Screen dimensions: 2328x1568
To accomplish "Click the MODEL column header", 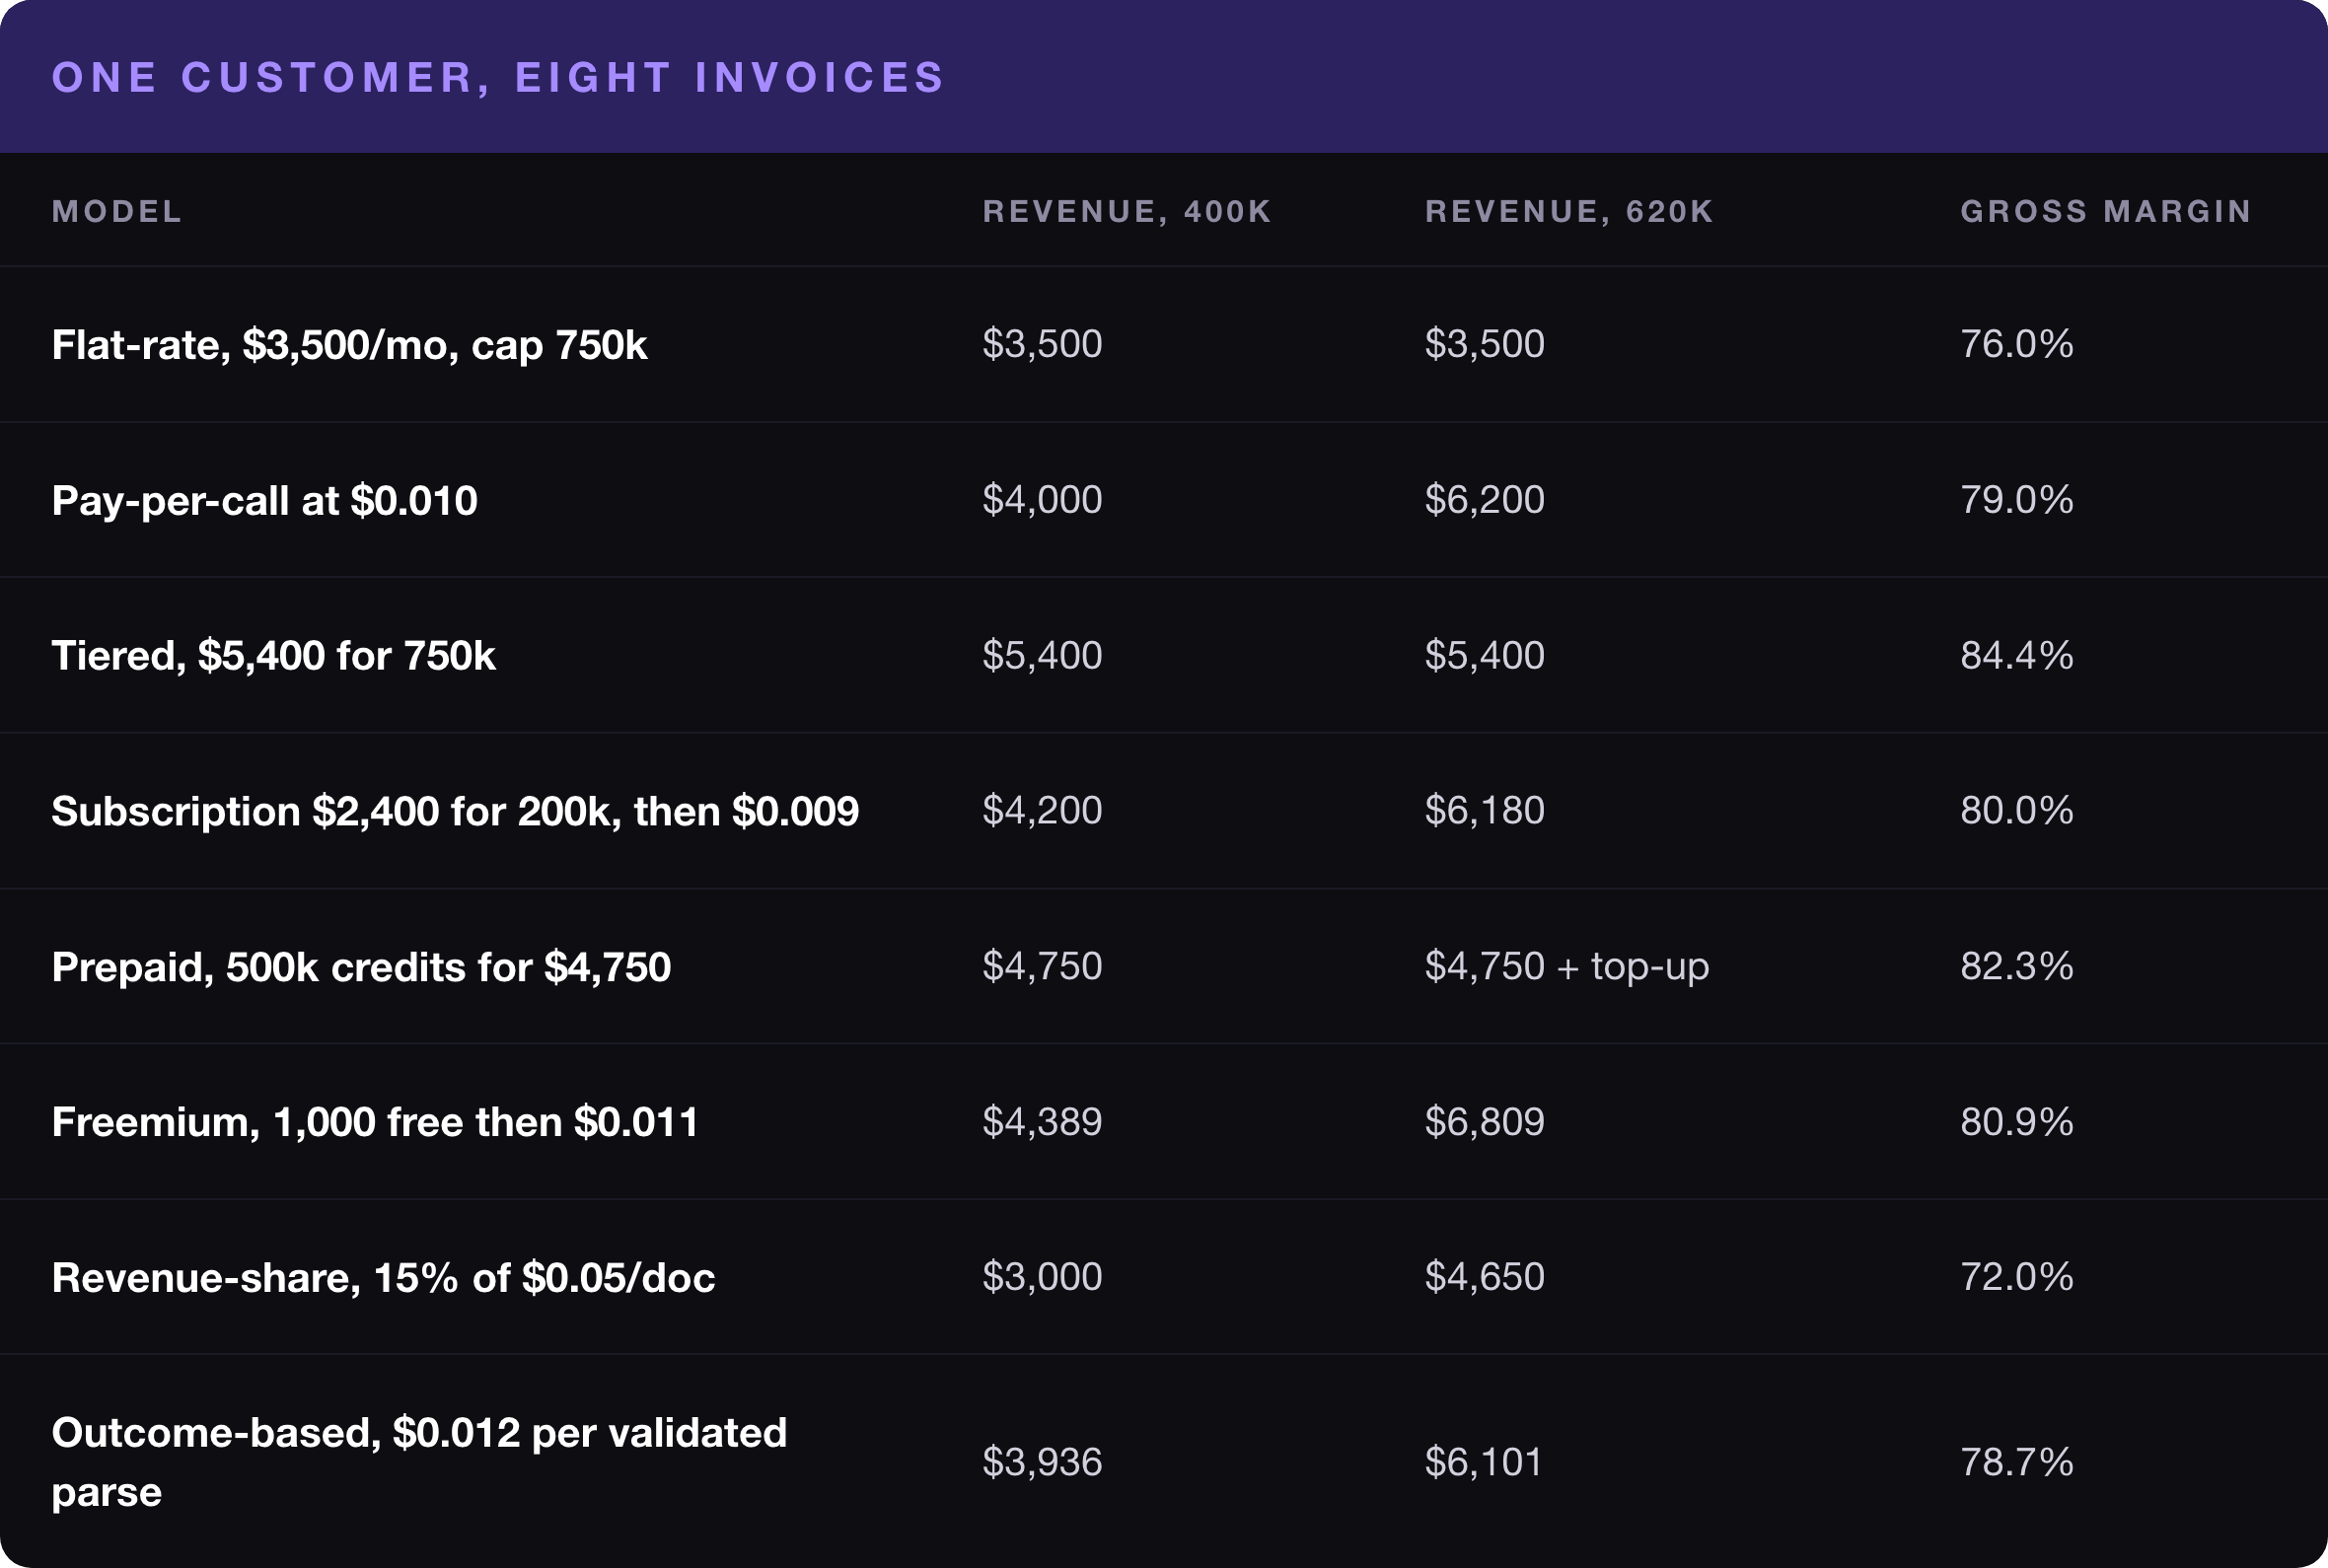I will point(117,211).
